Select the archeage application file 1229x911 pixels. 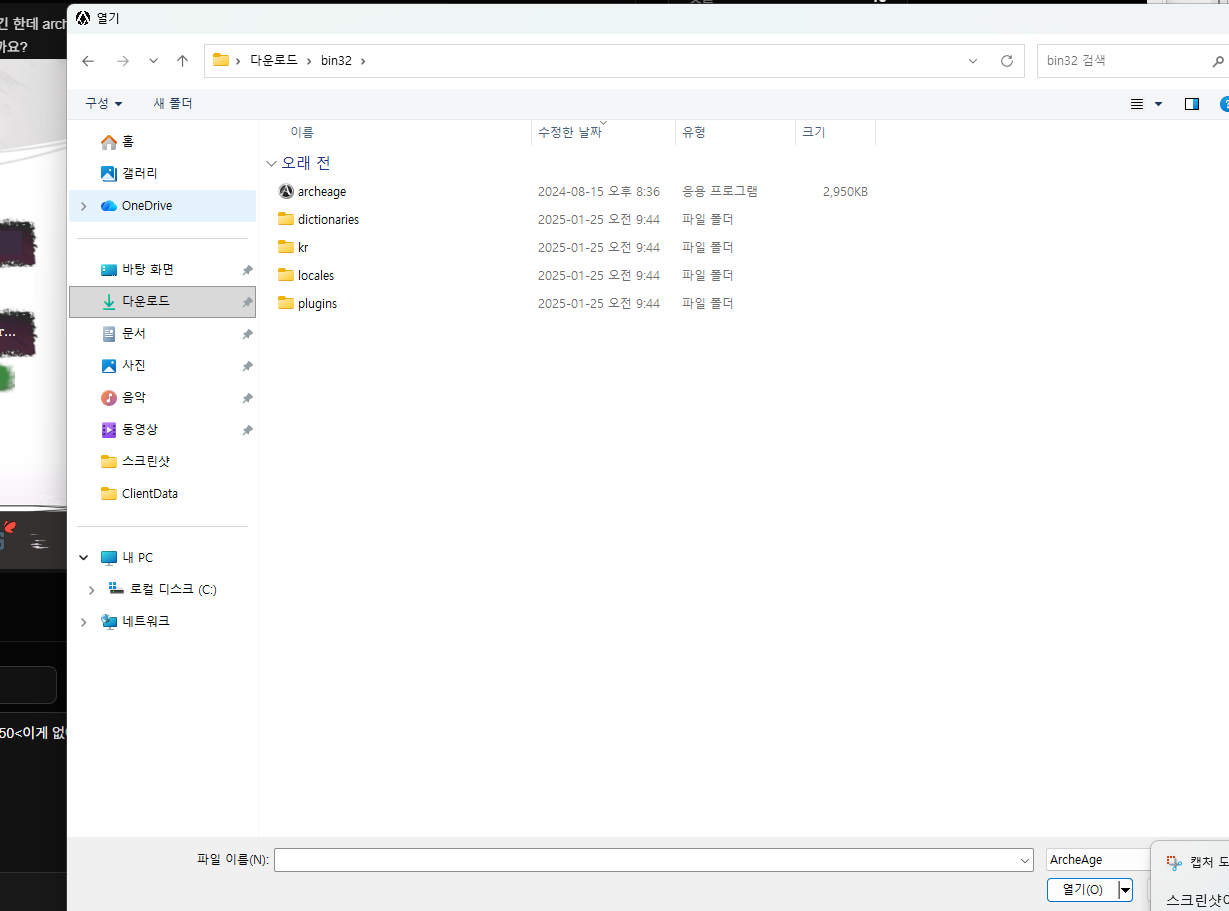click(321, 191)
